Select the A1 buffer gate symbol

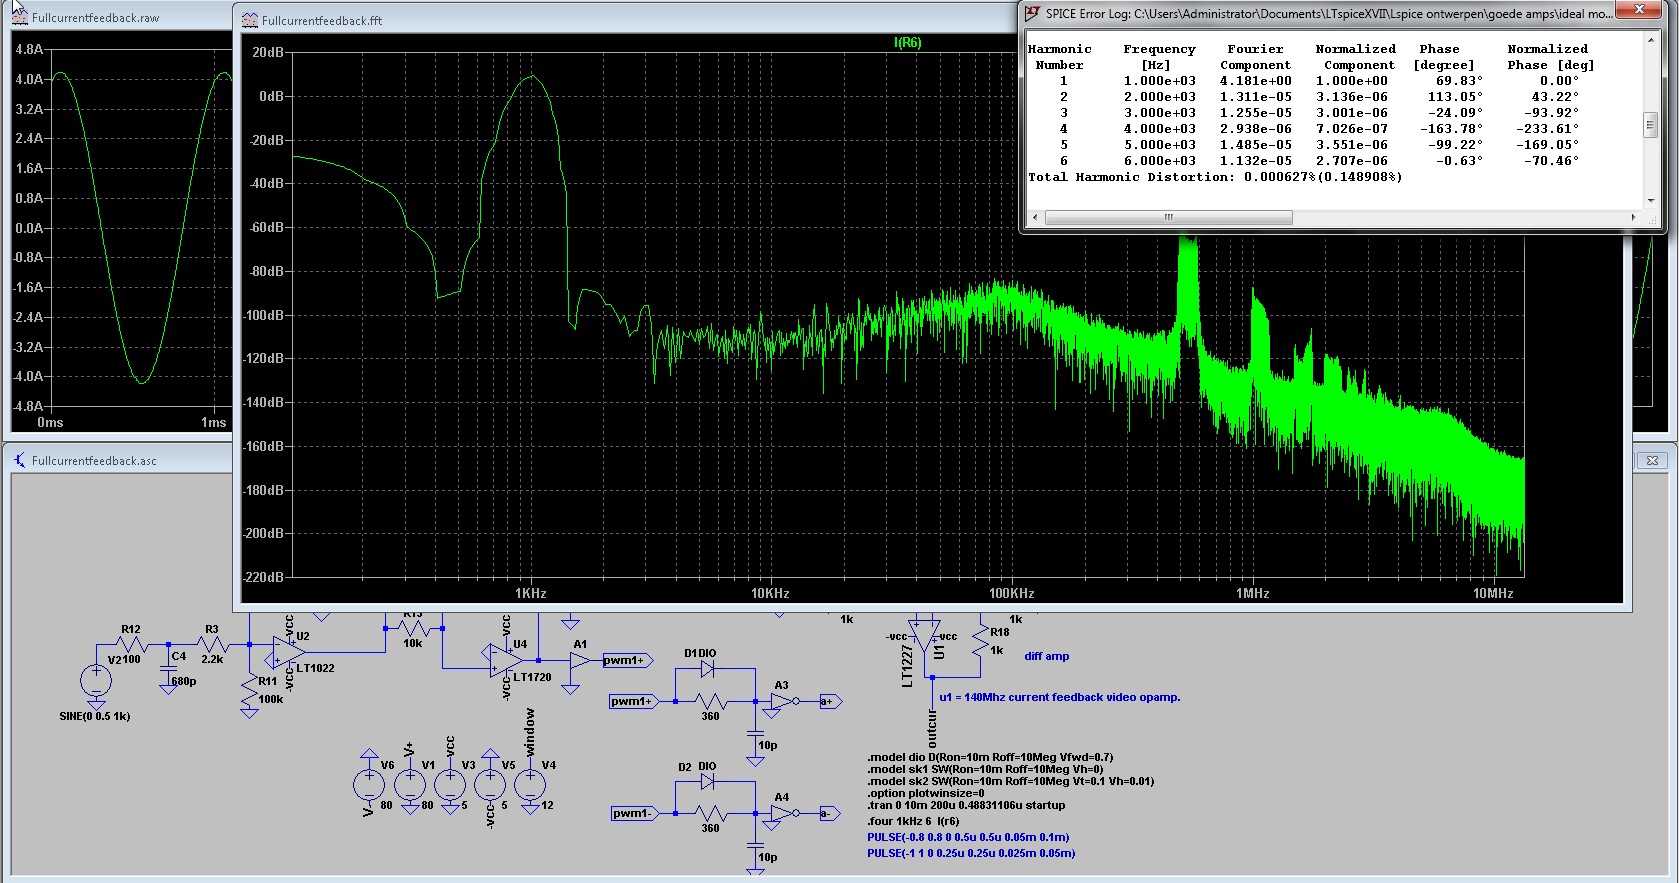point(581,660)
